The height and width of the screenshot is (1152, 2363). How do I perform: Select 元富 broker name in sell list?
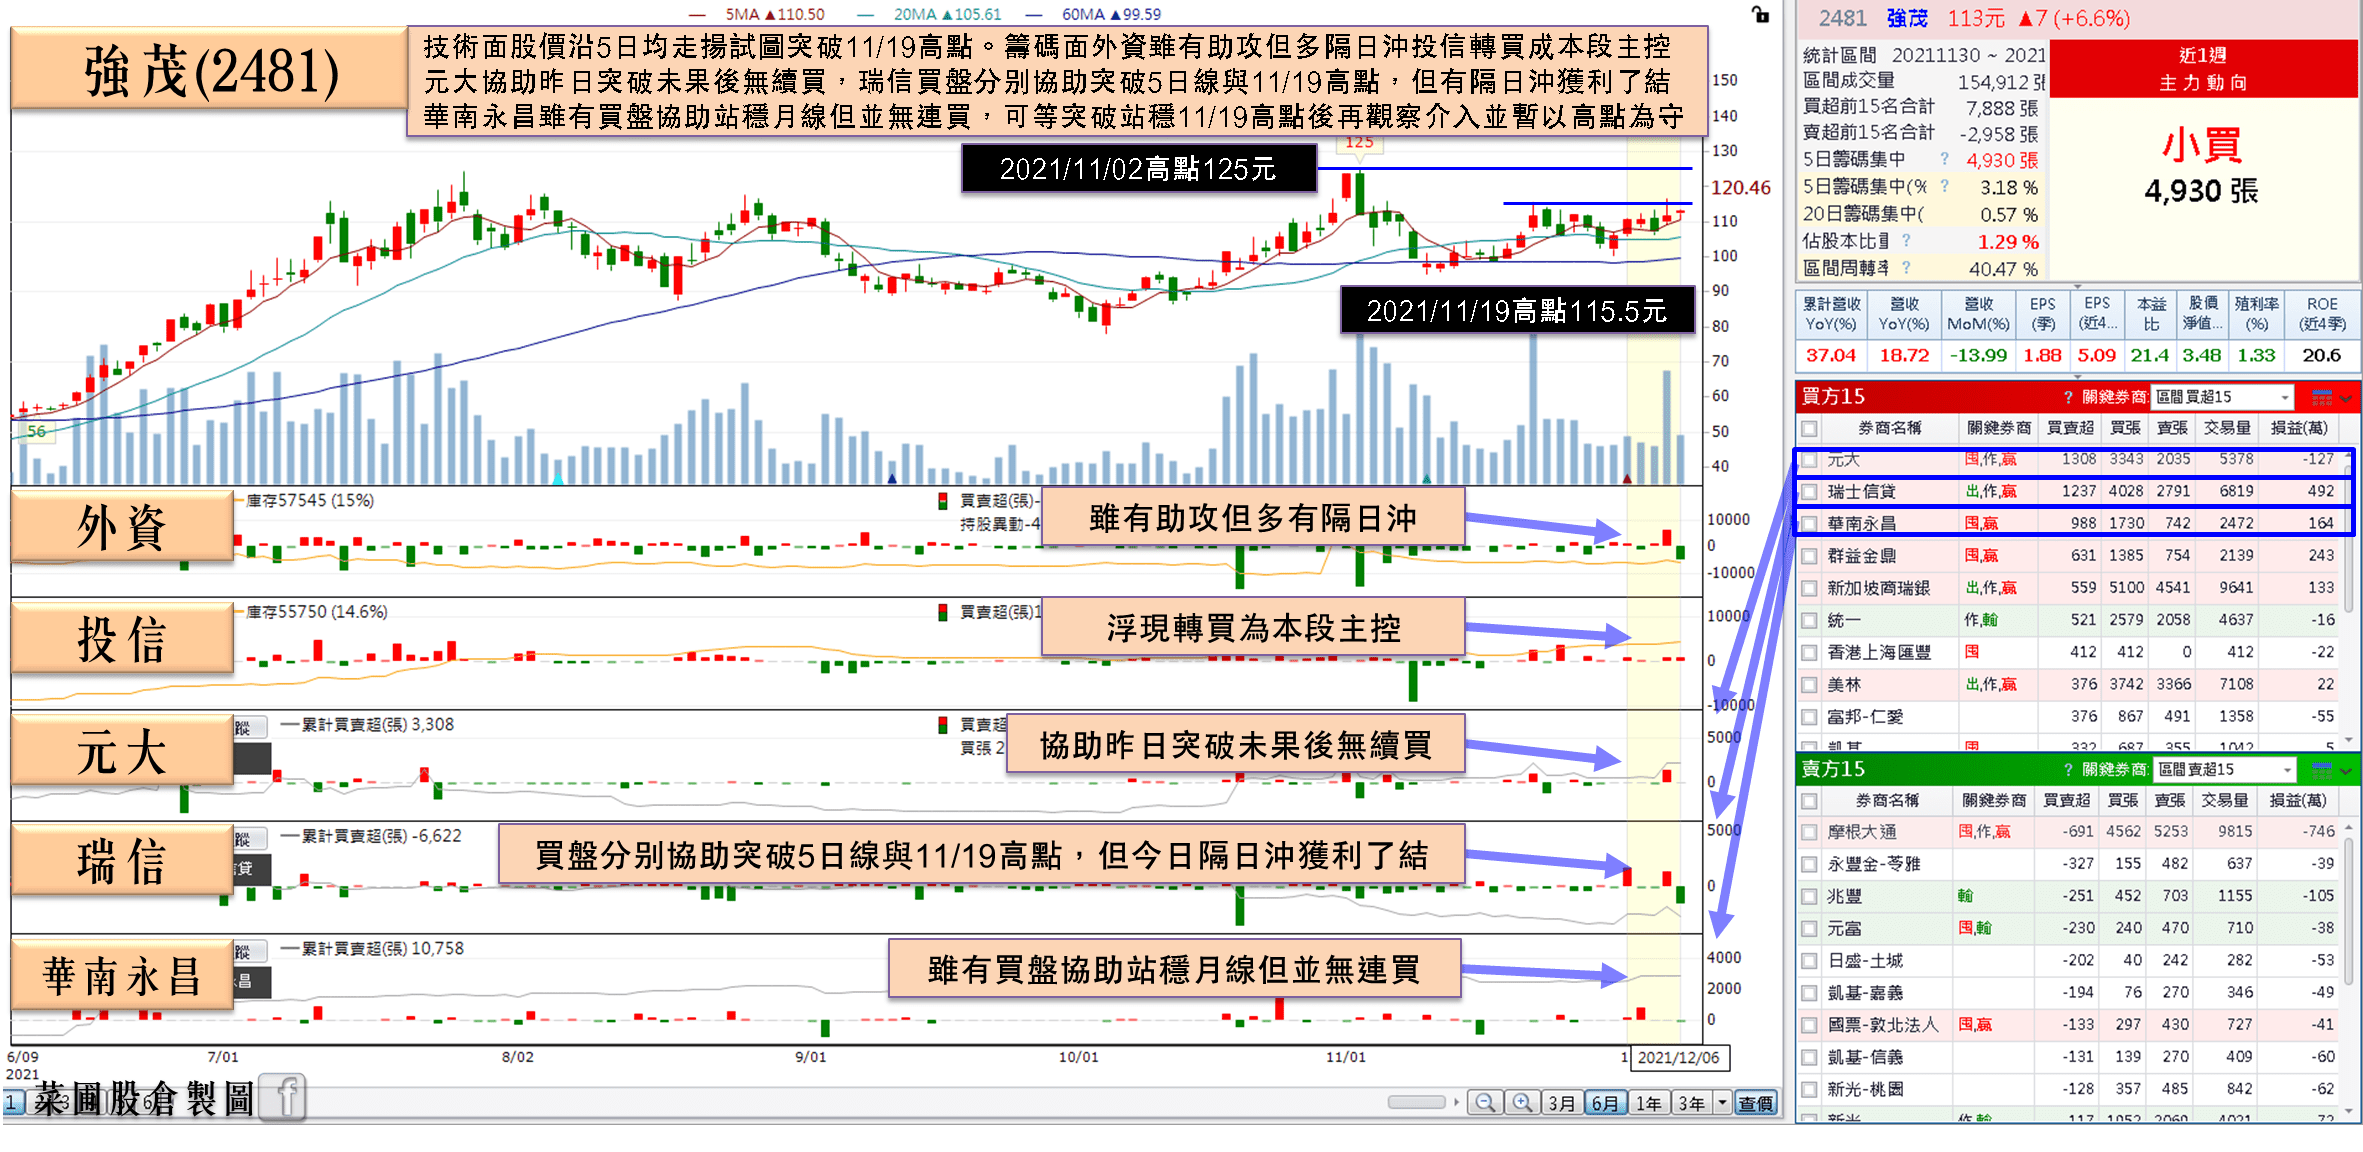point(1844,929)
